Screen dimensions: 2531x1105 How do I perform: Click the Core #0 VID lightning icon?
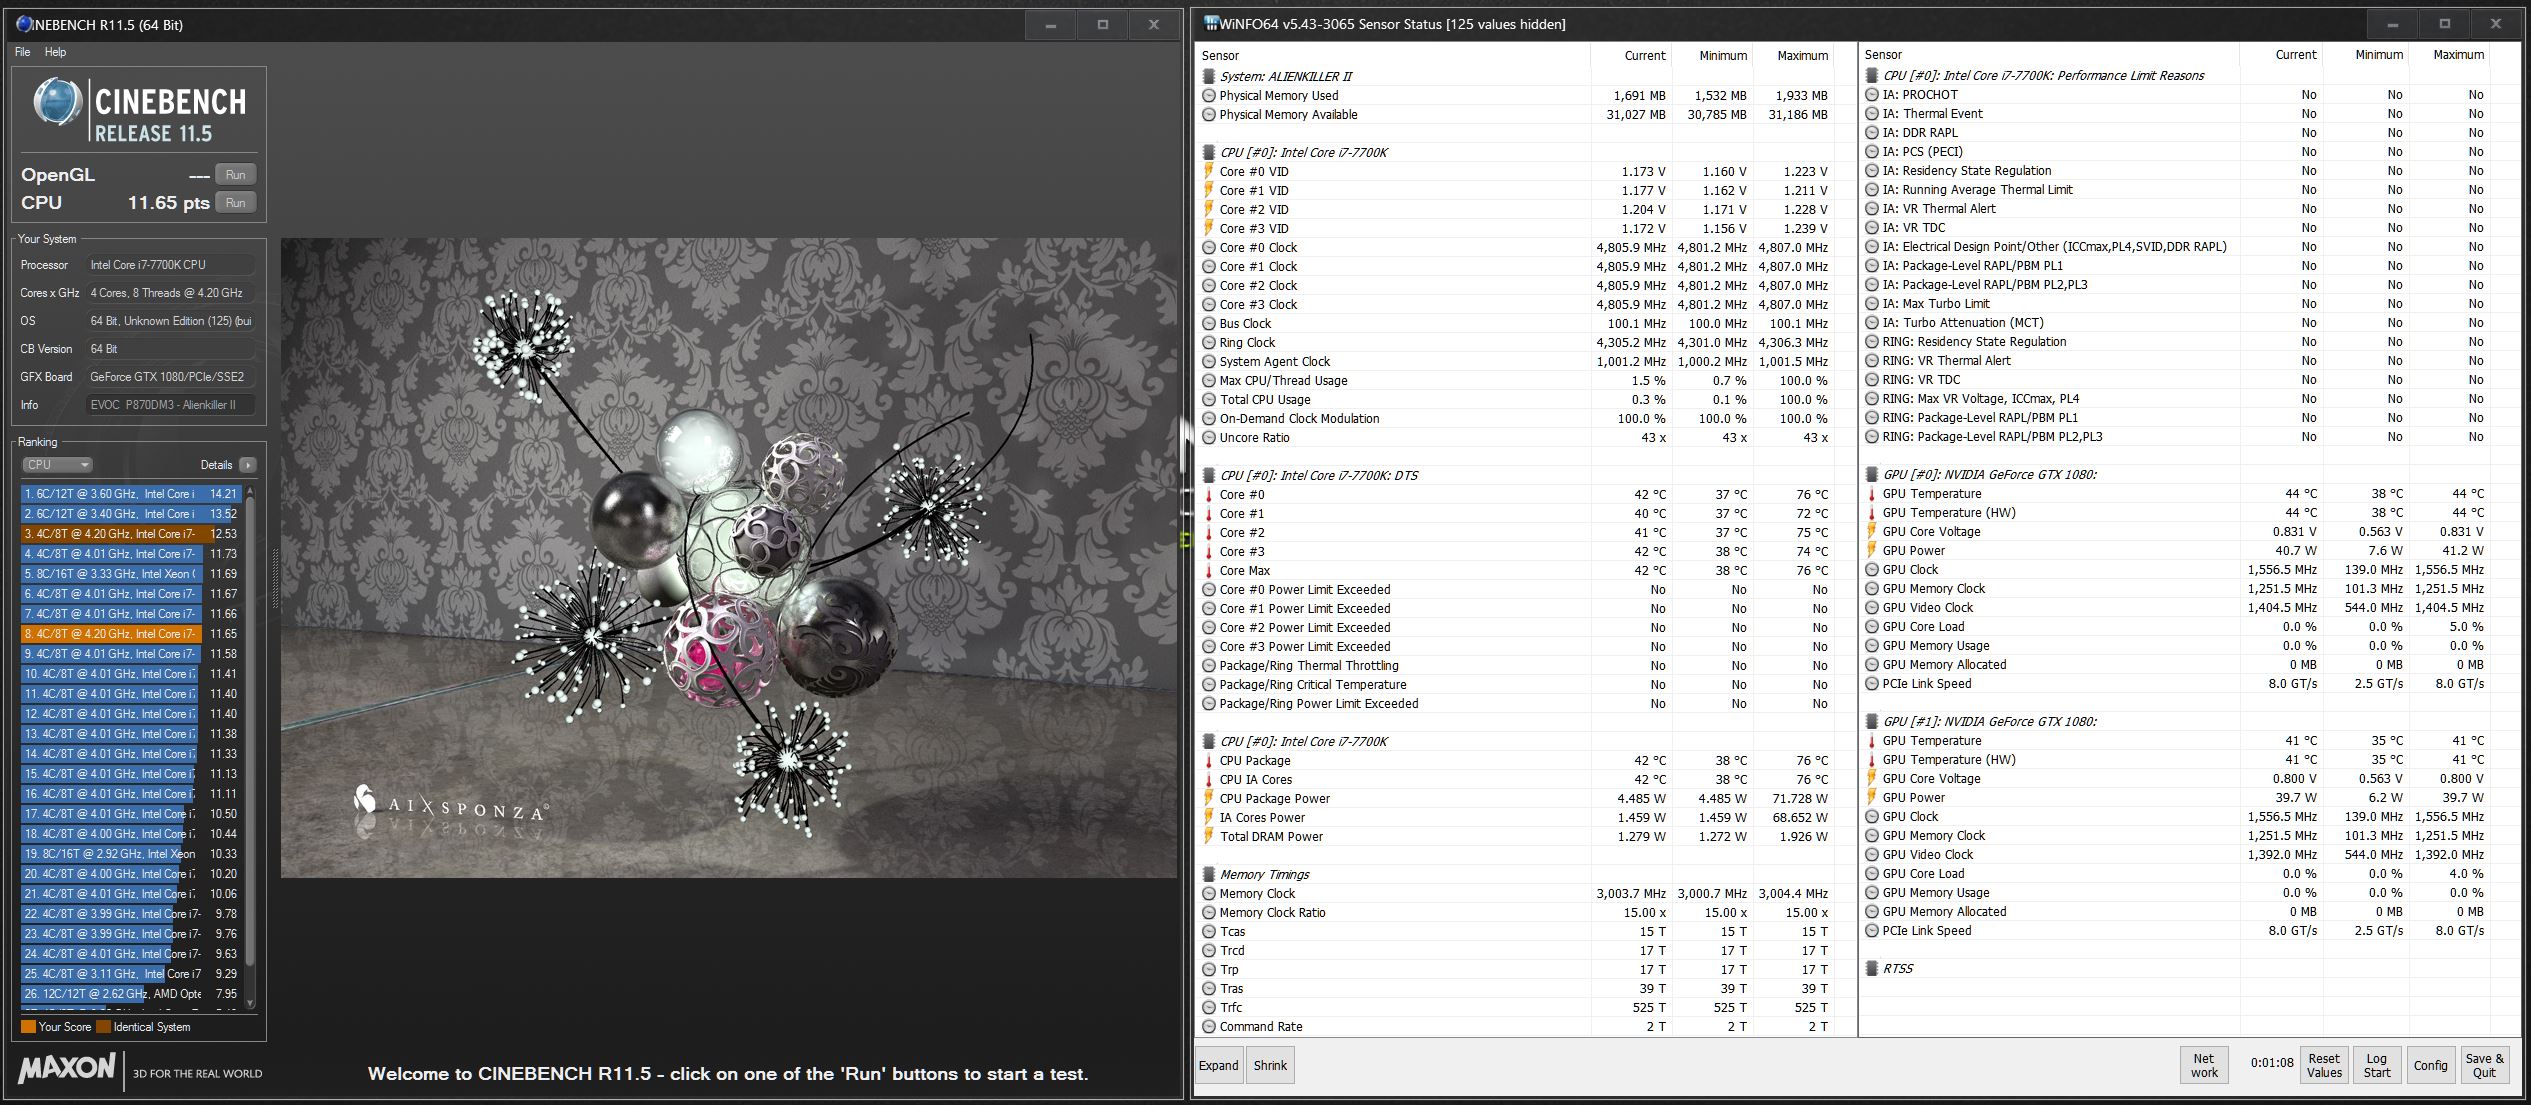[1208, 171]
